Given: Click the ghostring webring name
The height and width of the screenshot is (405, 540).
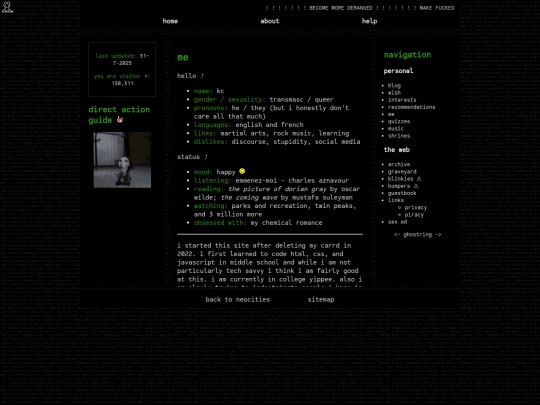Looking at the screenshot, I should tap(417, 235).
